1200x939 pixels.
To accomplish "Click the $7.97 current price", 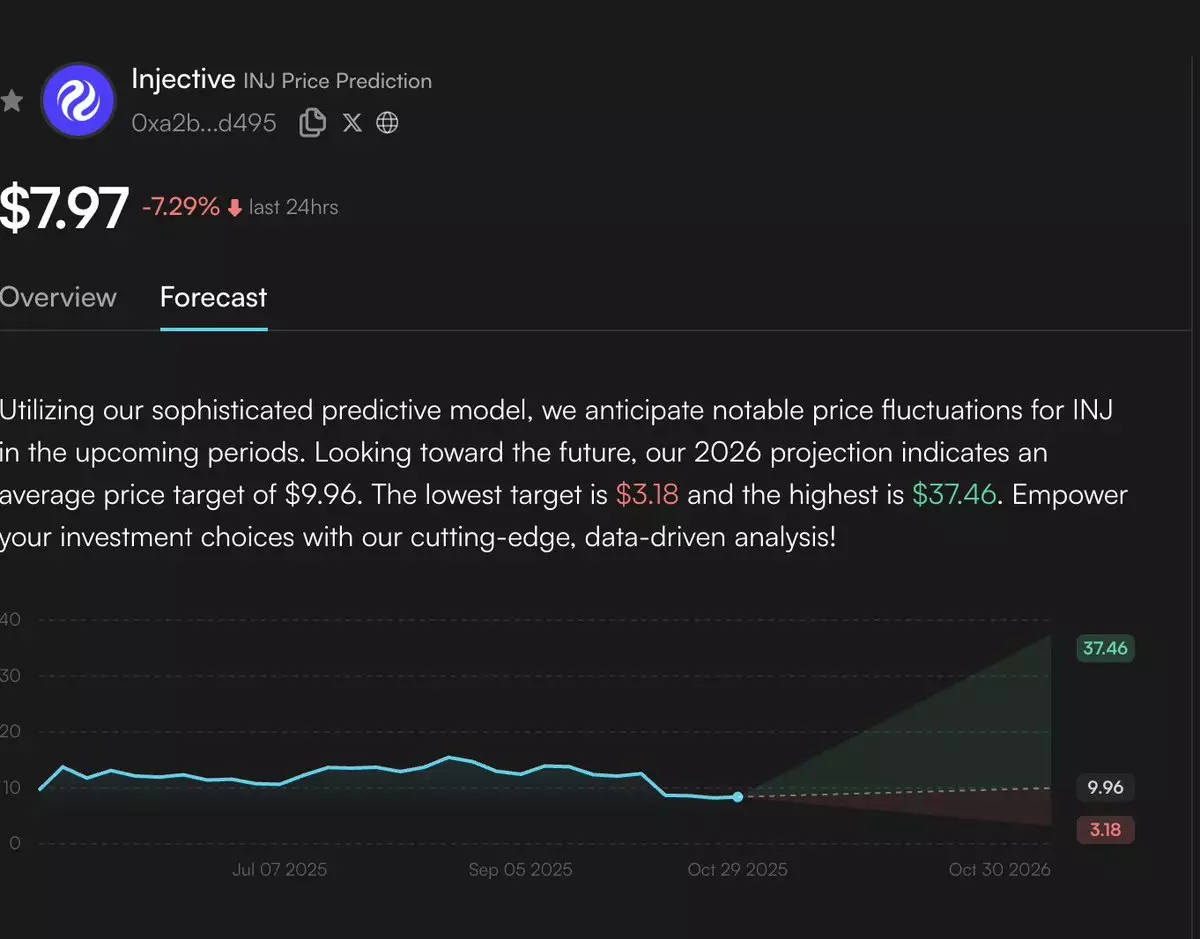I will pos(64,209).
